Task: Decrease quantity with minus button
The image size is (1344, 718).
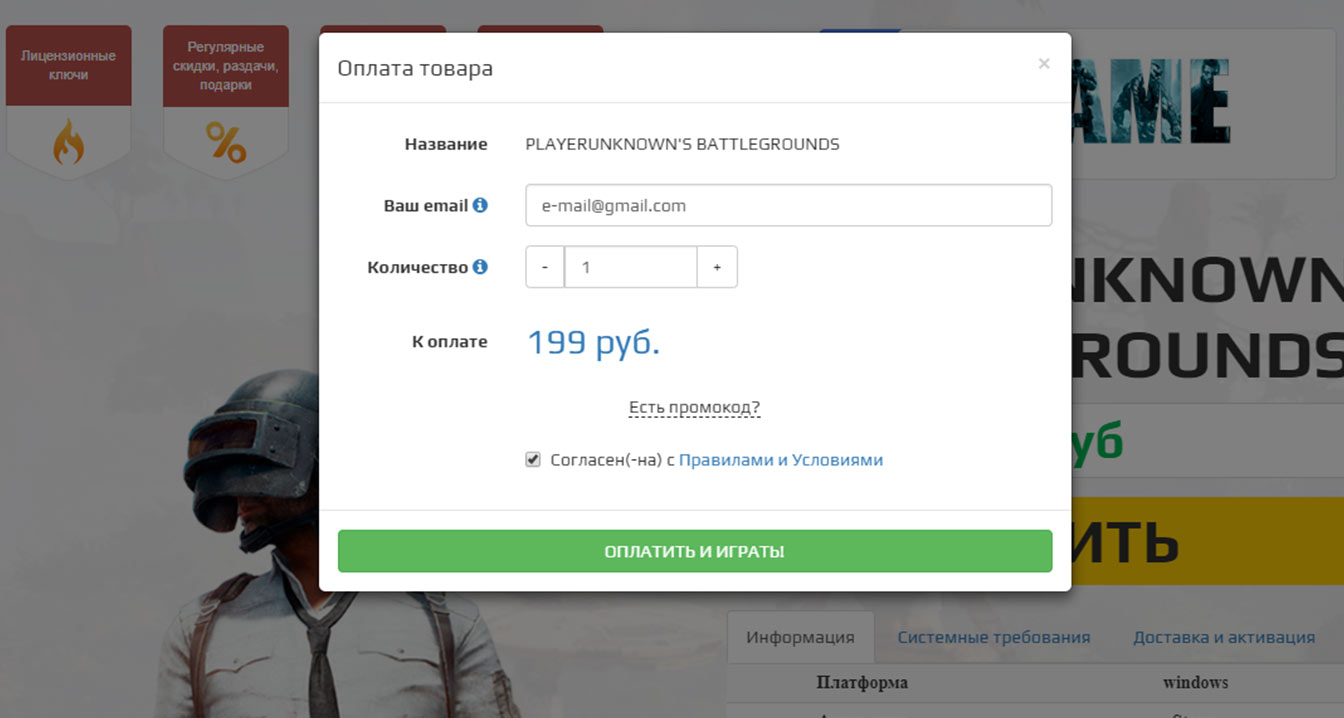Action: [545, 267]
